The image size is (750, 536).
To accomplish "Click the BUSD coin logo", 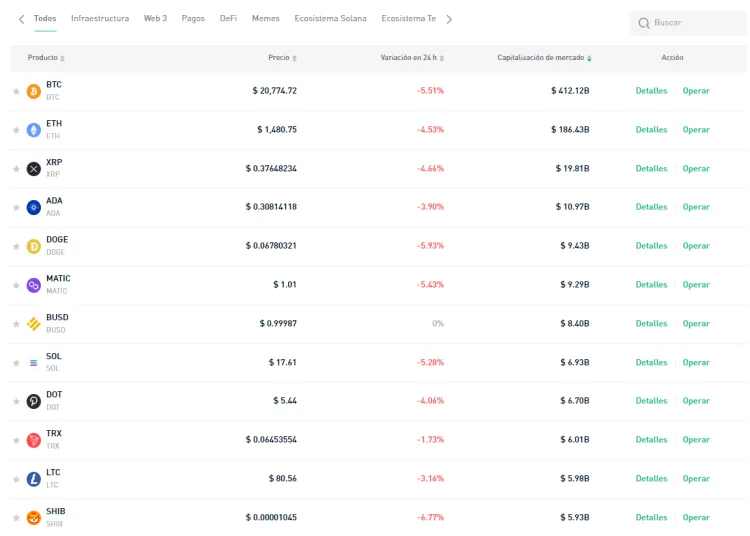I will [x=33, y=324].
